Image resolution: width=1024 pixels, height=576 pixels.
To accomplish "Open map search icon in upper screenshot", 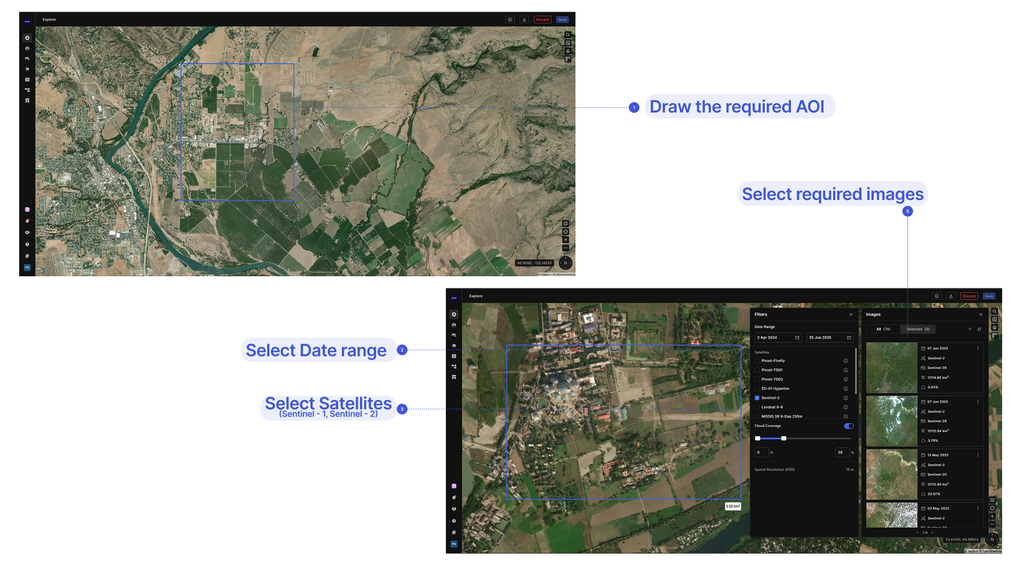I will pyautogui.click(x=568, y=35).
